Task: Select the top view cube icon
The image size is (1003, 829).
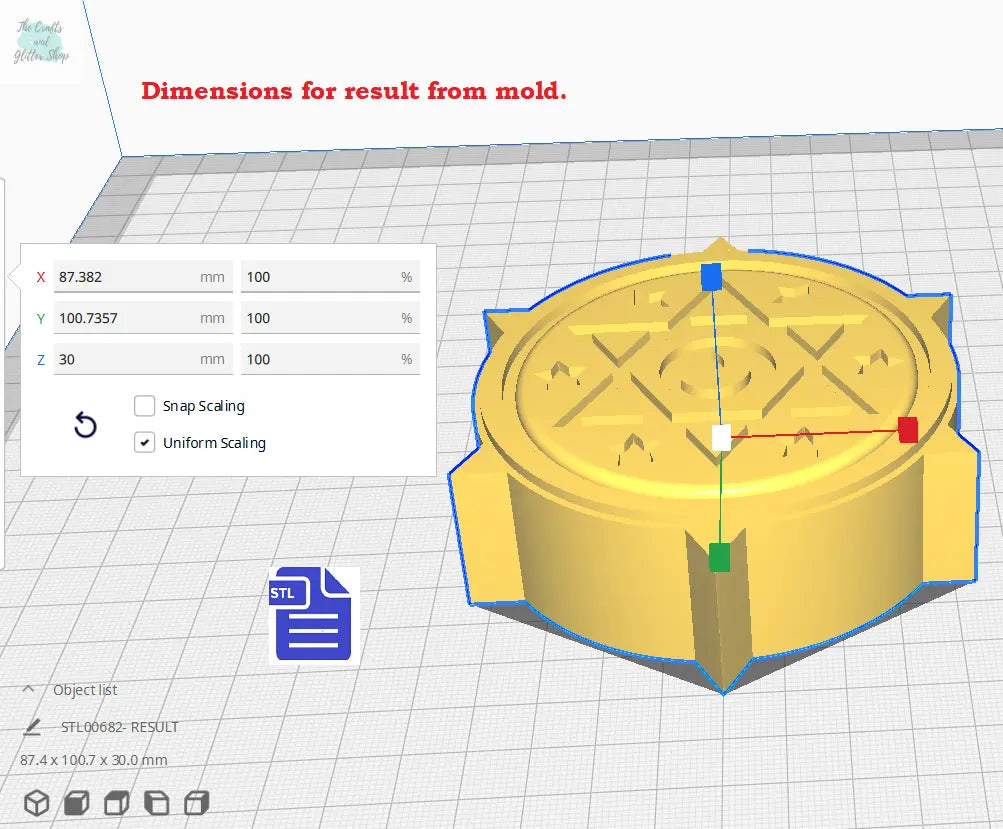Action: click(117, 803)
